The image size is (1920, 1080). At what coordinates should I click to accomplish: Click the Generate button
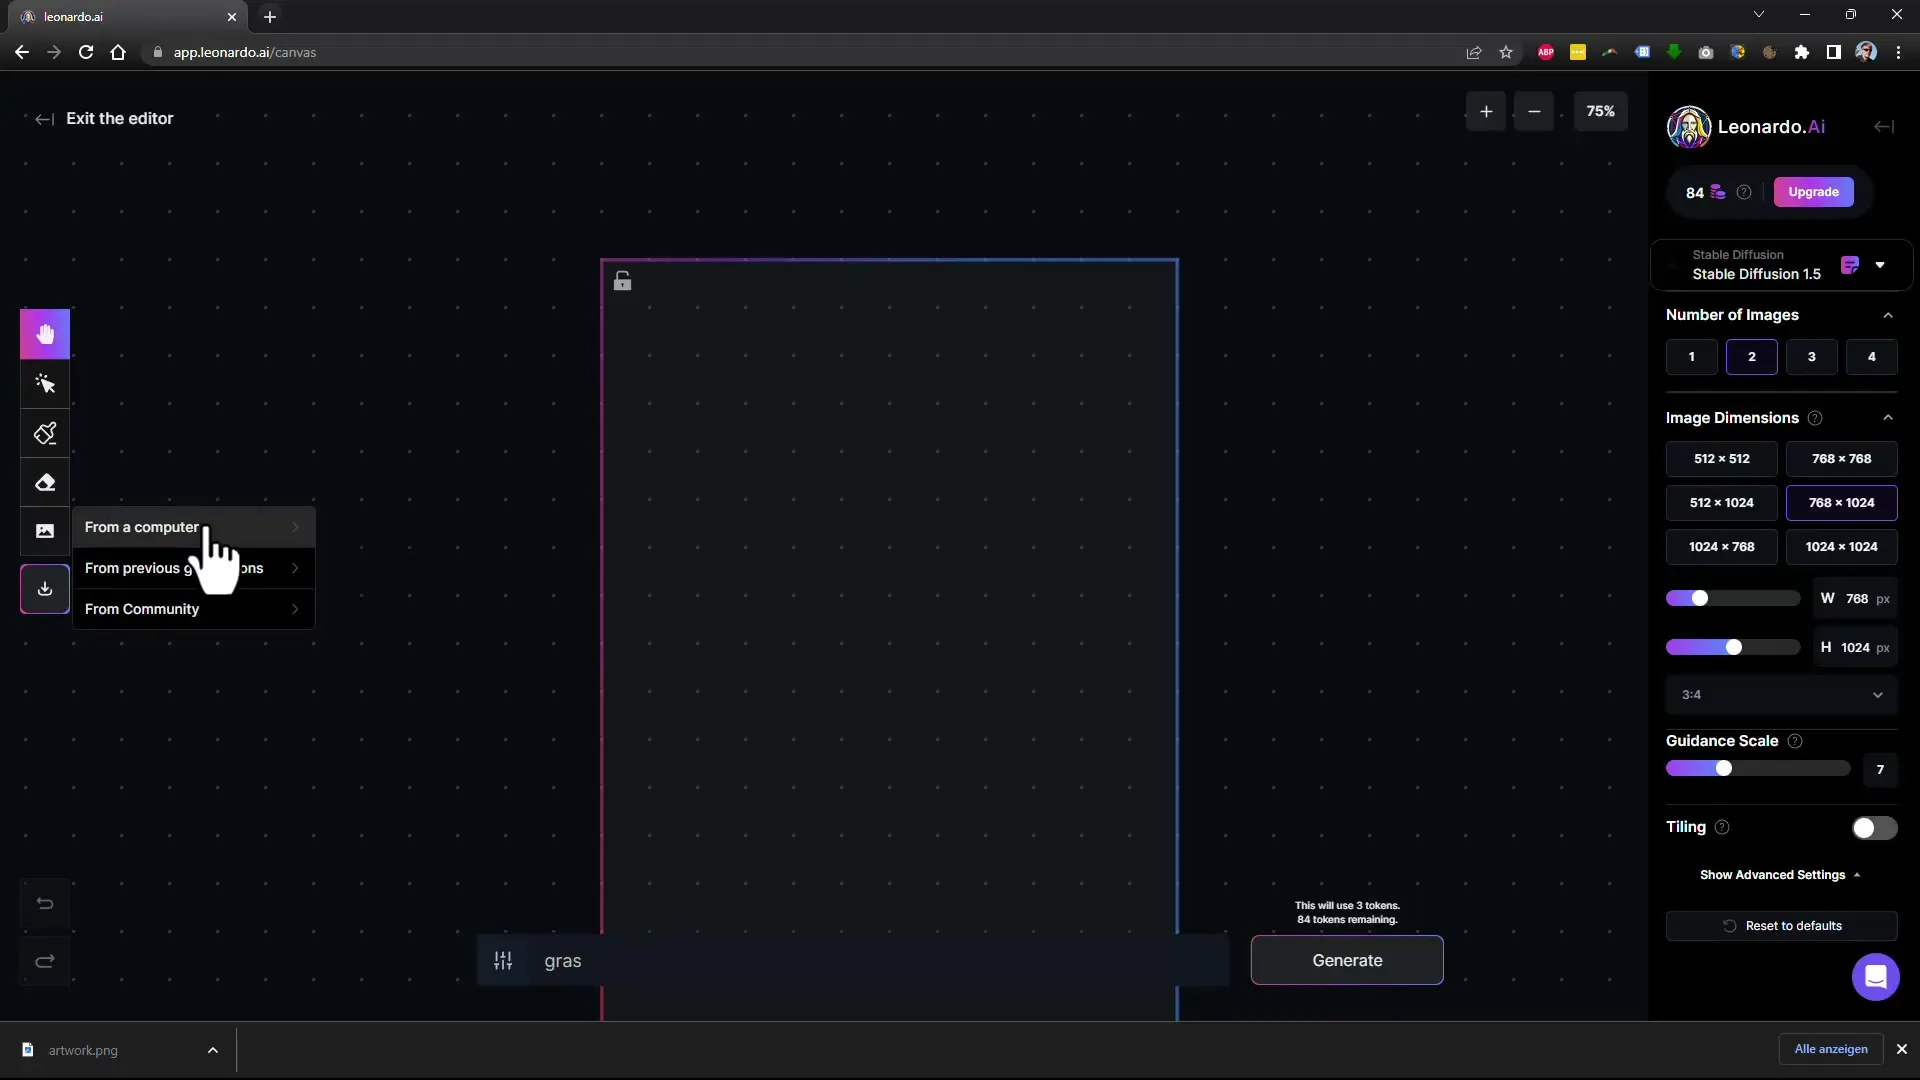pyautogui.click(x=1348, y=960)
